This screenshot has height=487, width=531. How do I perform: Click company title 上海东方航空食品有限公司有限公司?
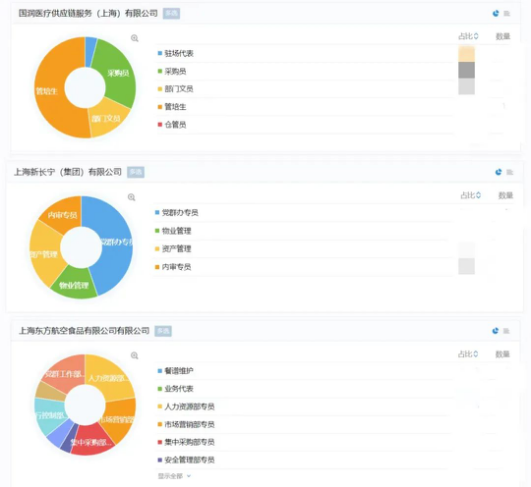[84, 331]
